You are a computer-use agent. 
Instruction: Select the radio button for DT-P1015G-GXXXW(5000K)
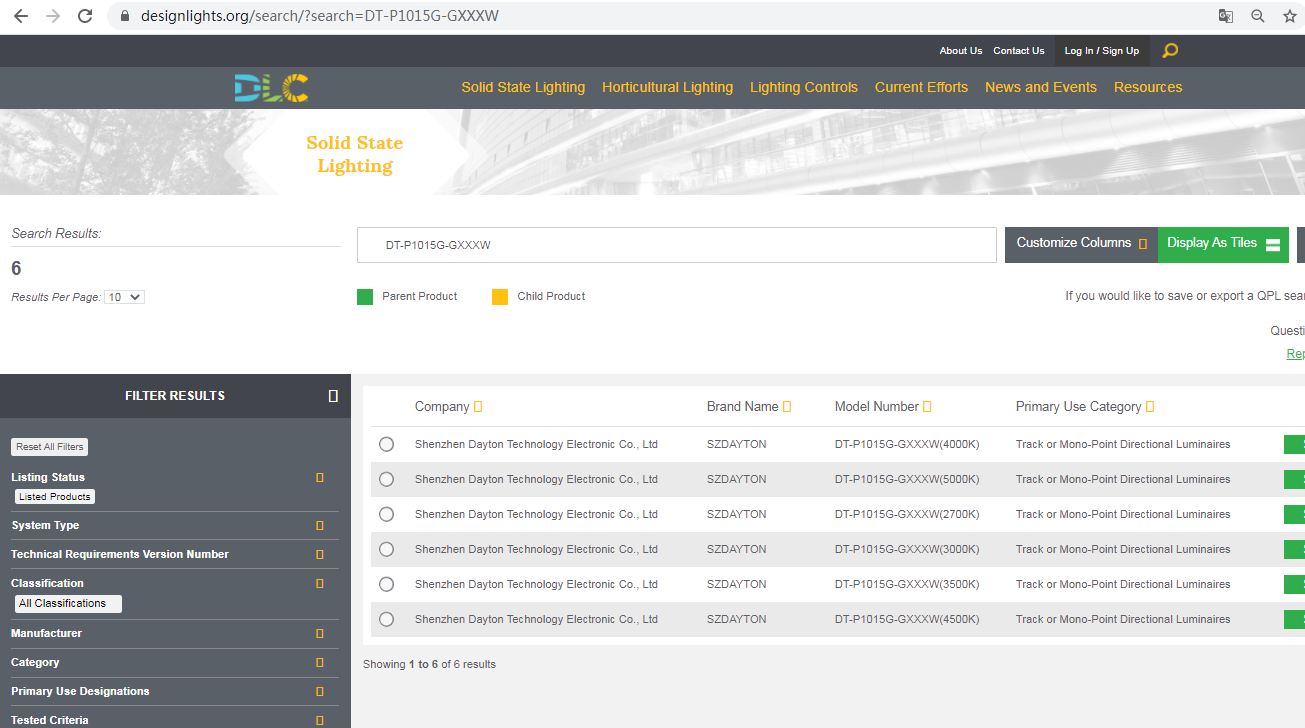[x=387, y=480]
